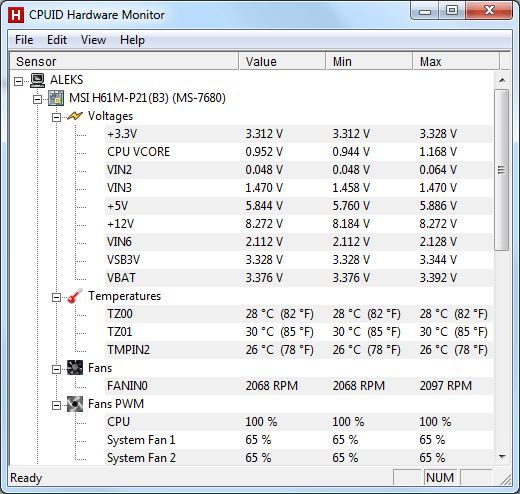Click the vertical scrollbar thumb
The width and height of the screenshot is (520, 494).
(x=502, y=170)
